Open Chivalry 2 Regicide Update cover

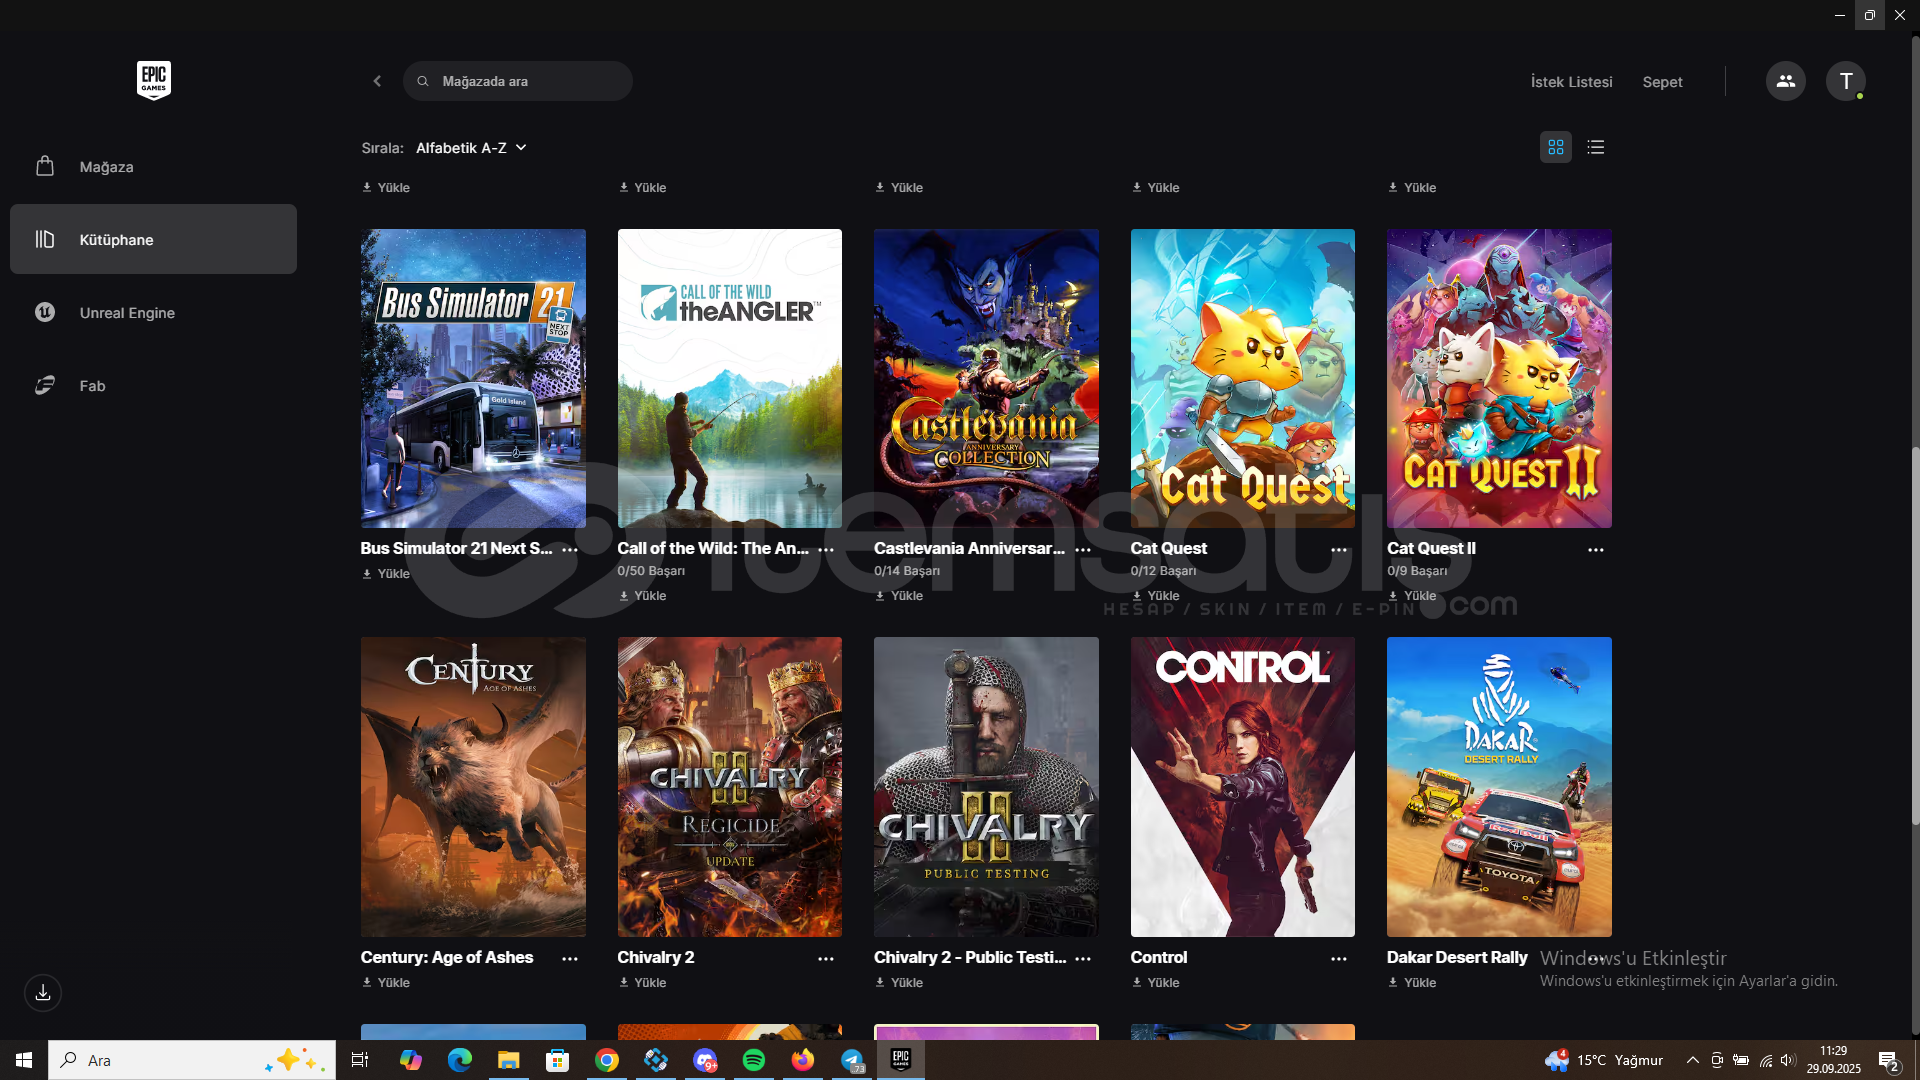(730, 787)
